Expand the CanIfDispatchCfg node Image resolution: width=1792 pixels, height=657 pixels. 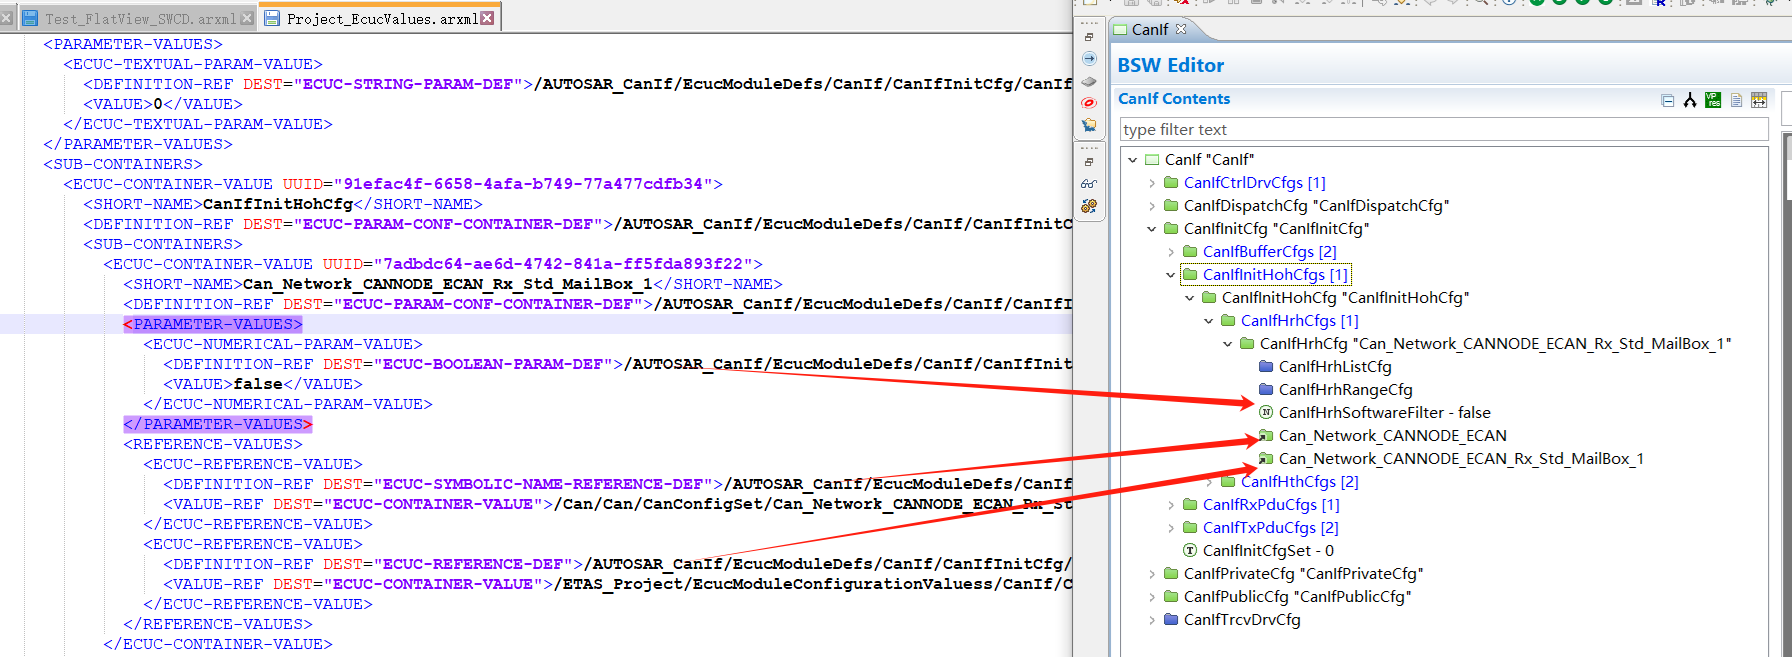pos(1152,205)
